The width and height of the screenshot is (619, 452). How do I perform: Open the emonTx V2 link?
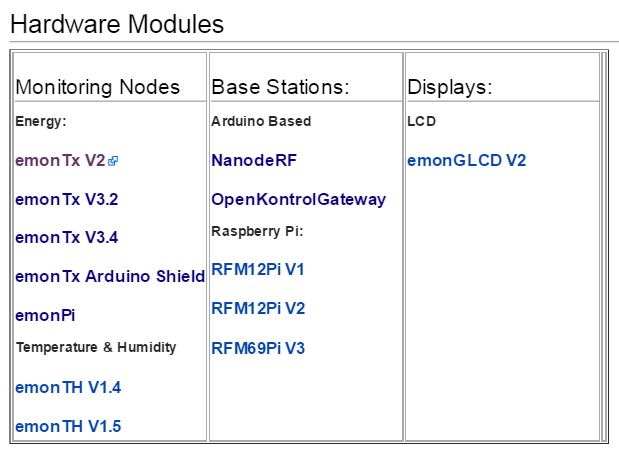point(60,161)
